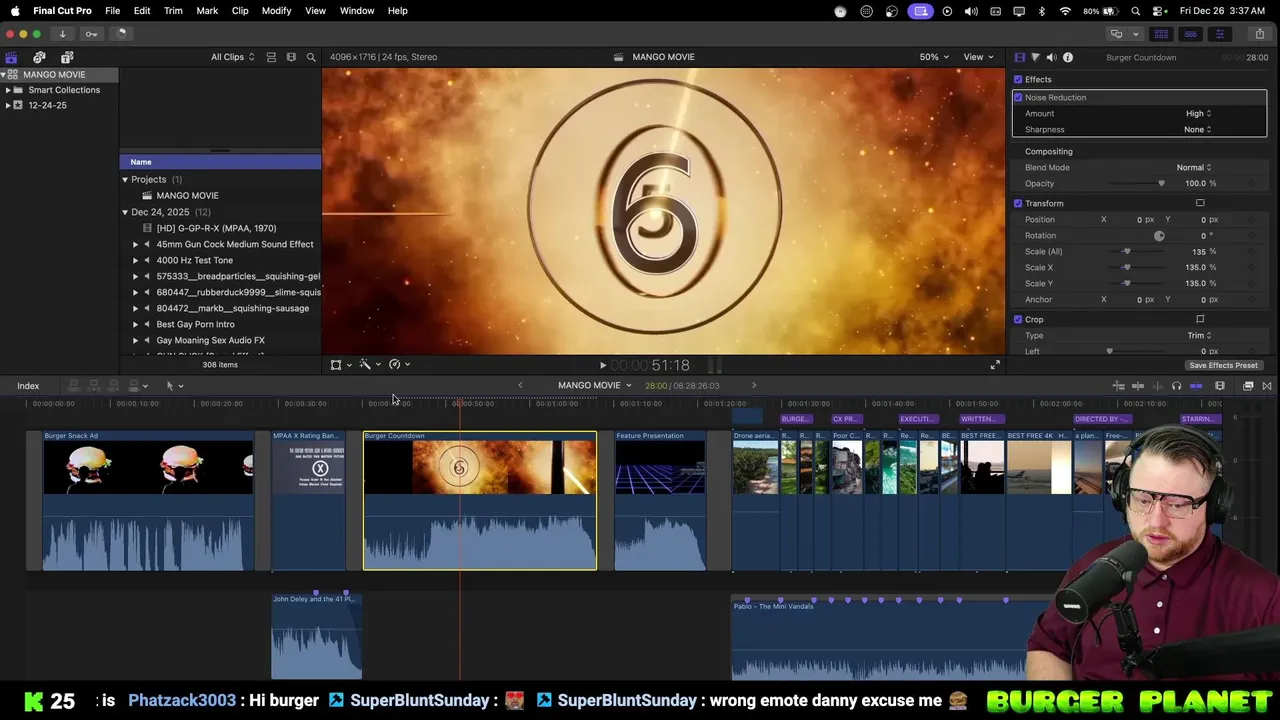
Task: Open the Edit menu
Action: (x=142, y=10)
